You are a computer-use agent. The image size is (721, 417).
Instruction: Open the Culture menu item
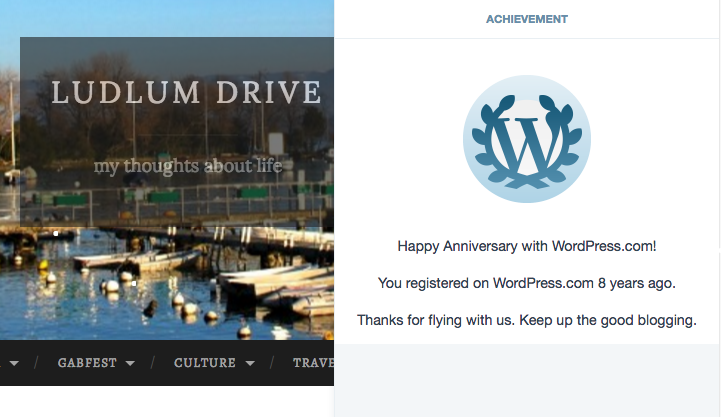[x=205, y=363]
